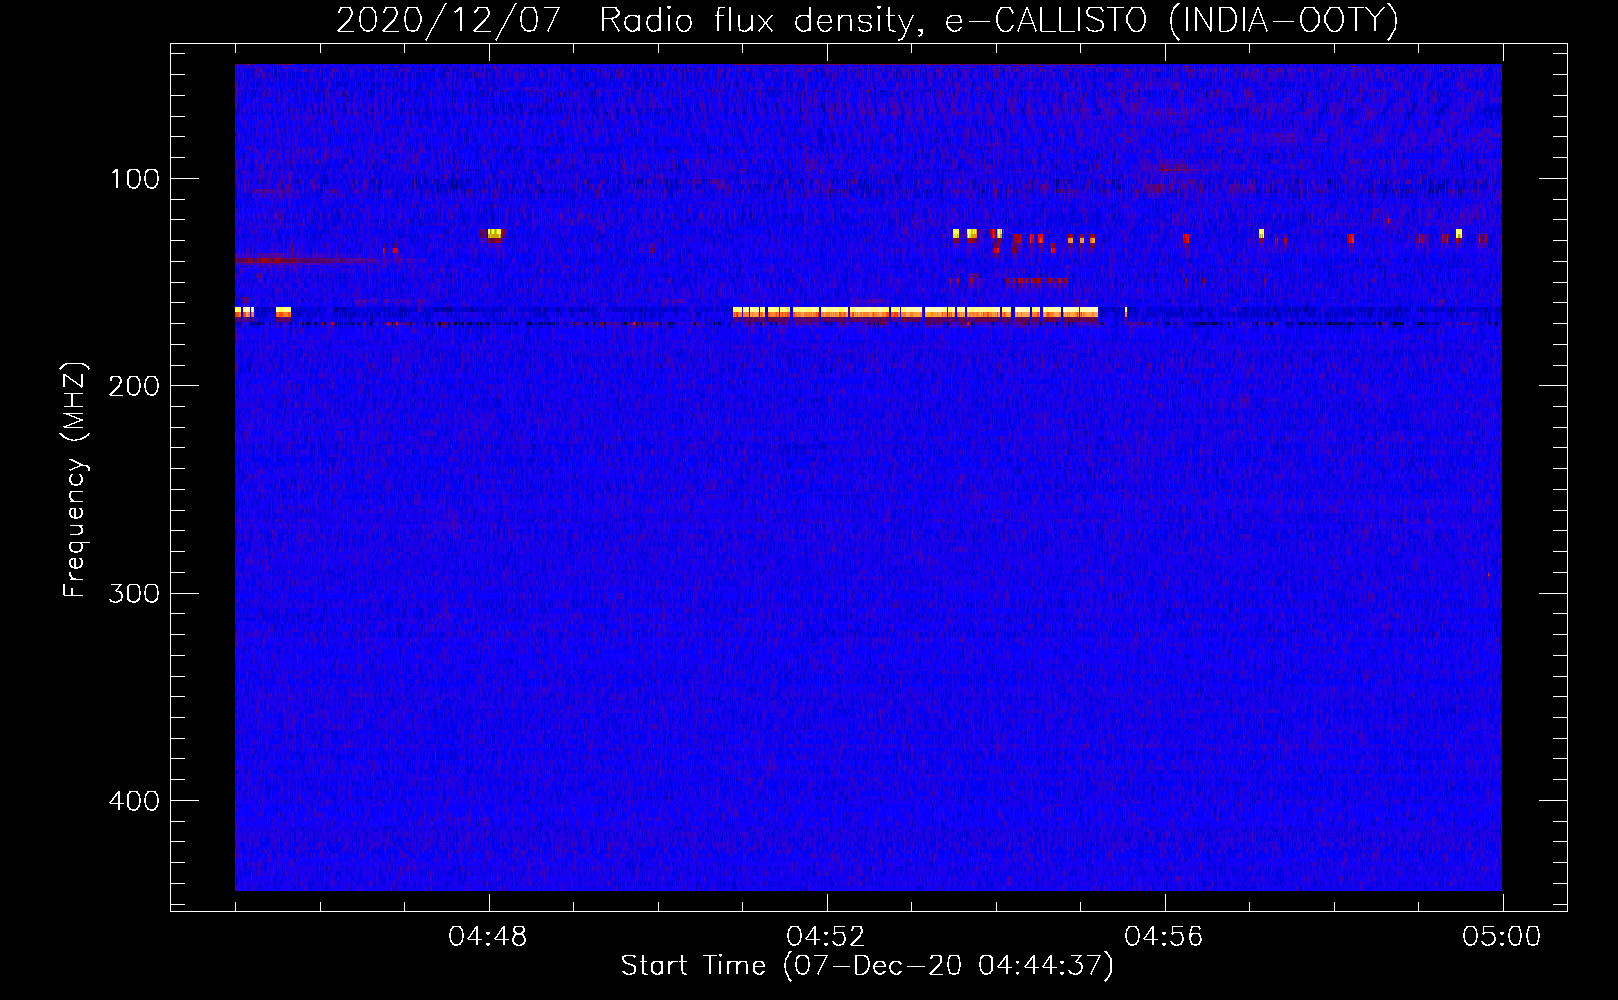Click the 'Start Time (07-Dec-20 04:44:37)' label
The width and height of the screenshot is (1618, 1000).
click(x=867, y=966)
